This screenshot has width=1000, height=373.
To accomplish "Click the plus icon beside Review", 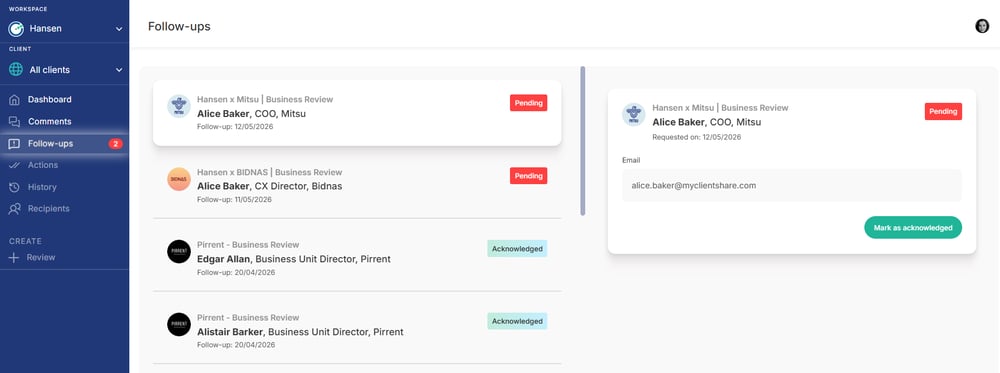I will (x=14, y=258).
